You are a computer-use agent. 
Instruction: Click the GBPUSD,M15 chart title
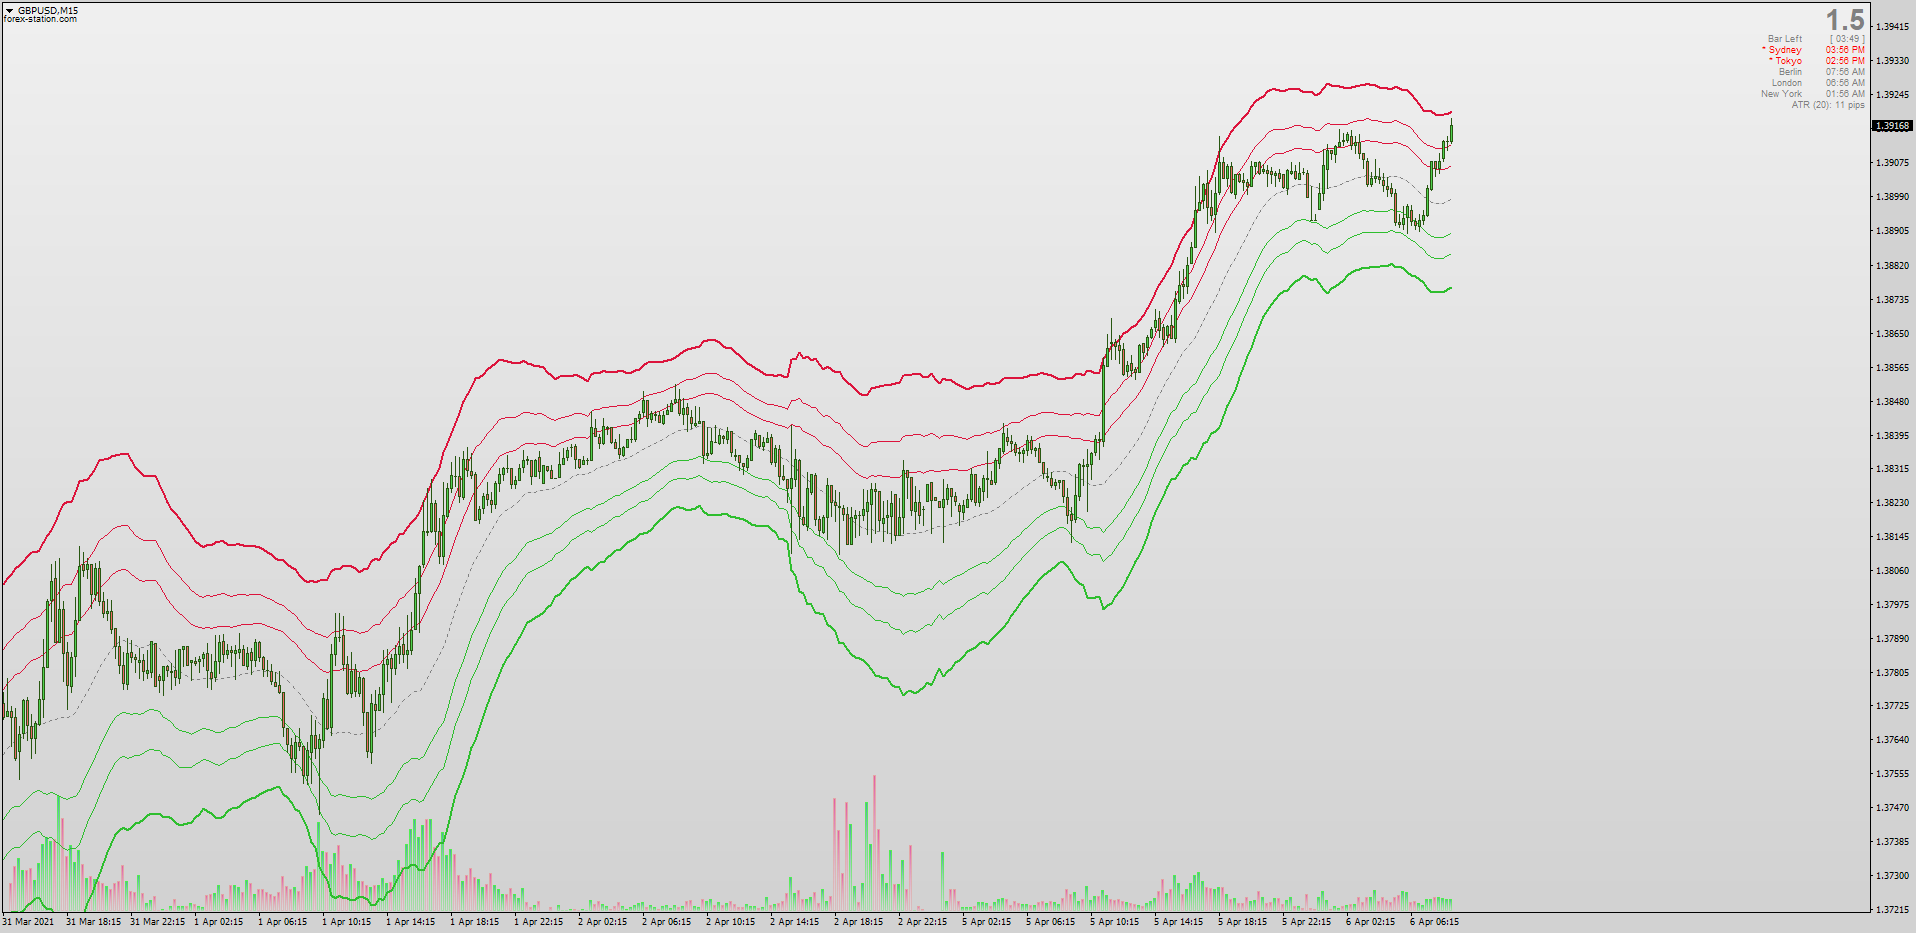tap(48, 11)
